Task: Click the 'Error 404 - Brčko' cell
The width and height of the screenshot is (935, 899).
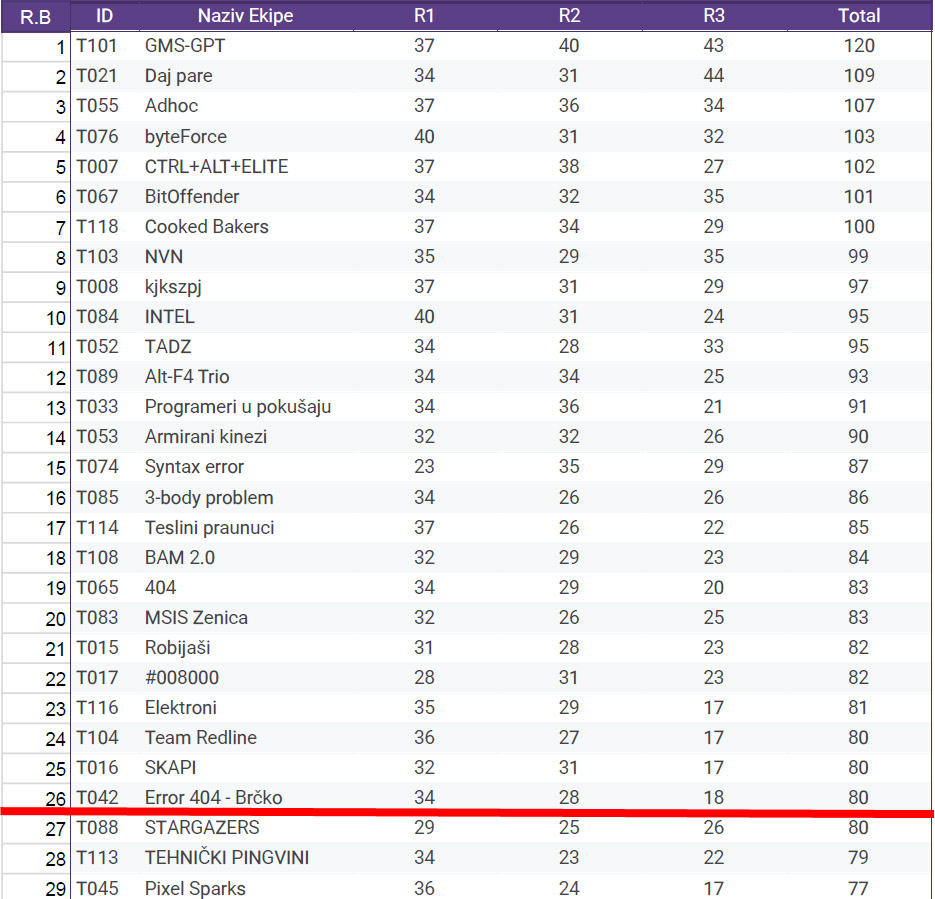Action: [x=213, y=797]
